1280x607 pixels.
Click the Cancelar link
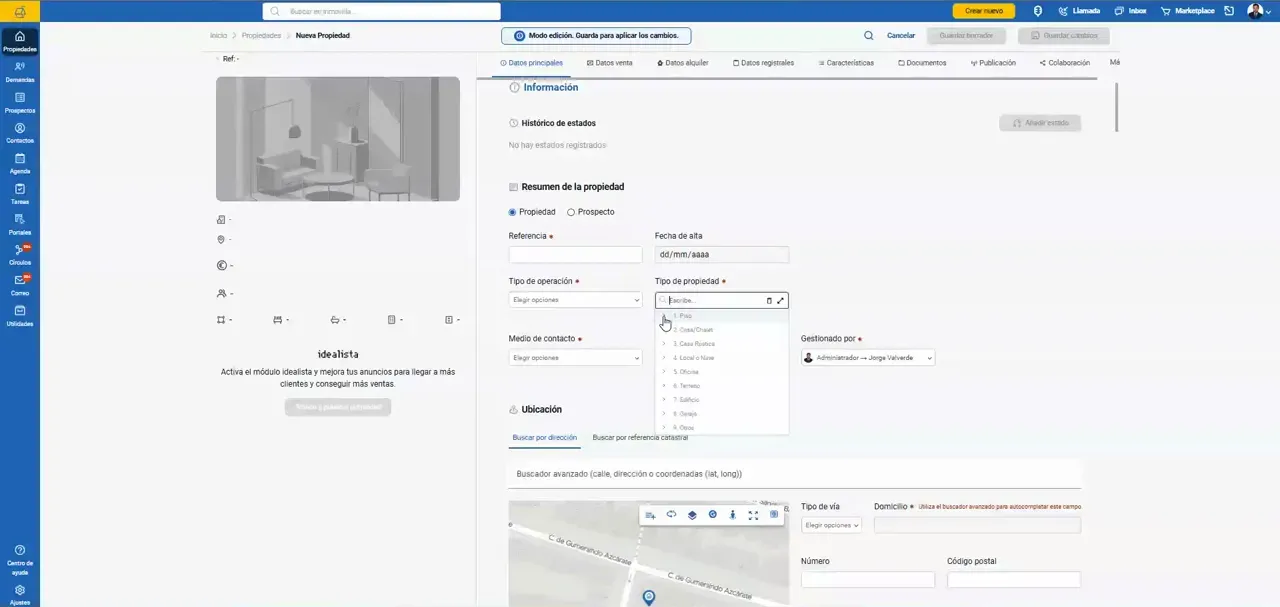click(x=901, y=36)
